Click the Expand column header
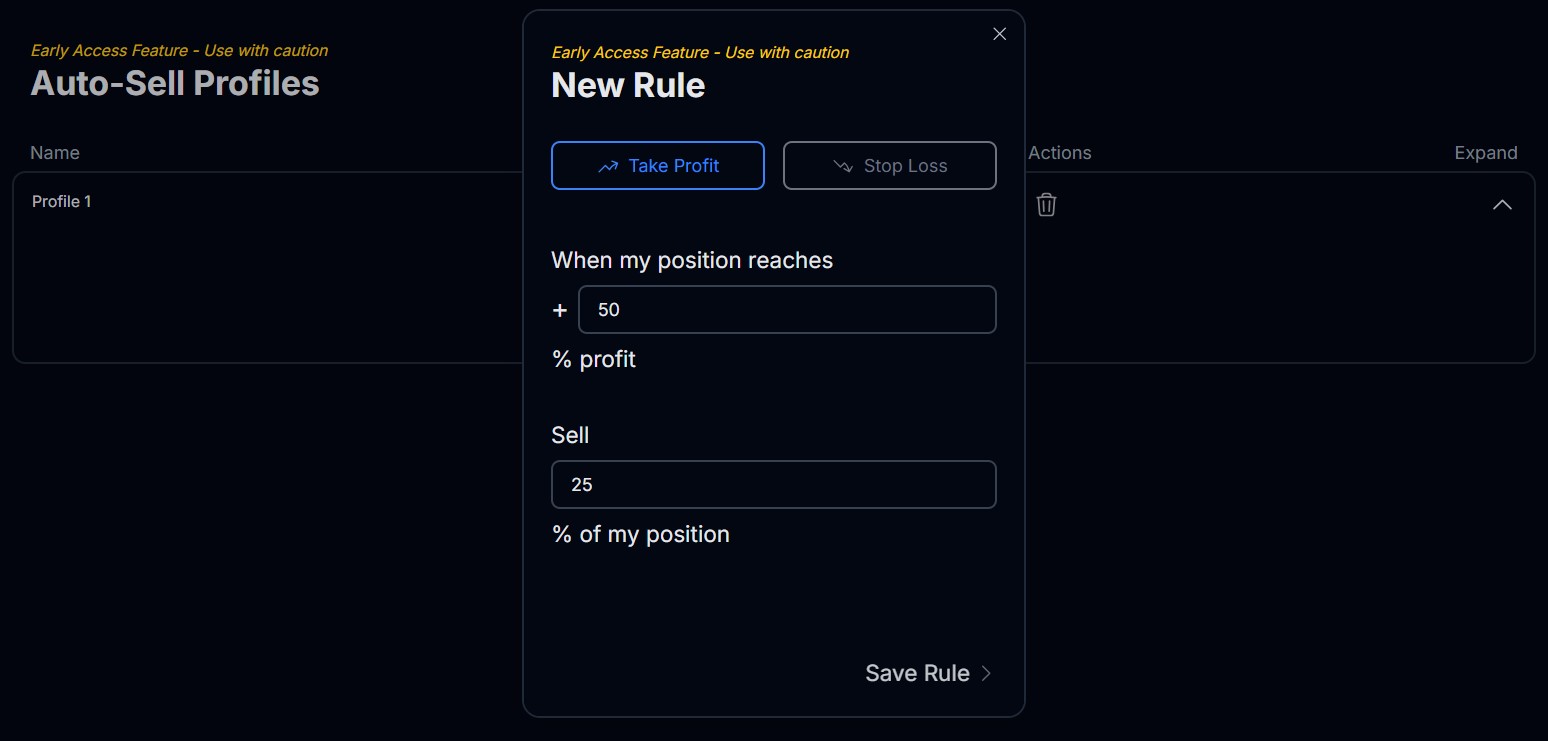 pos(1485,153)
